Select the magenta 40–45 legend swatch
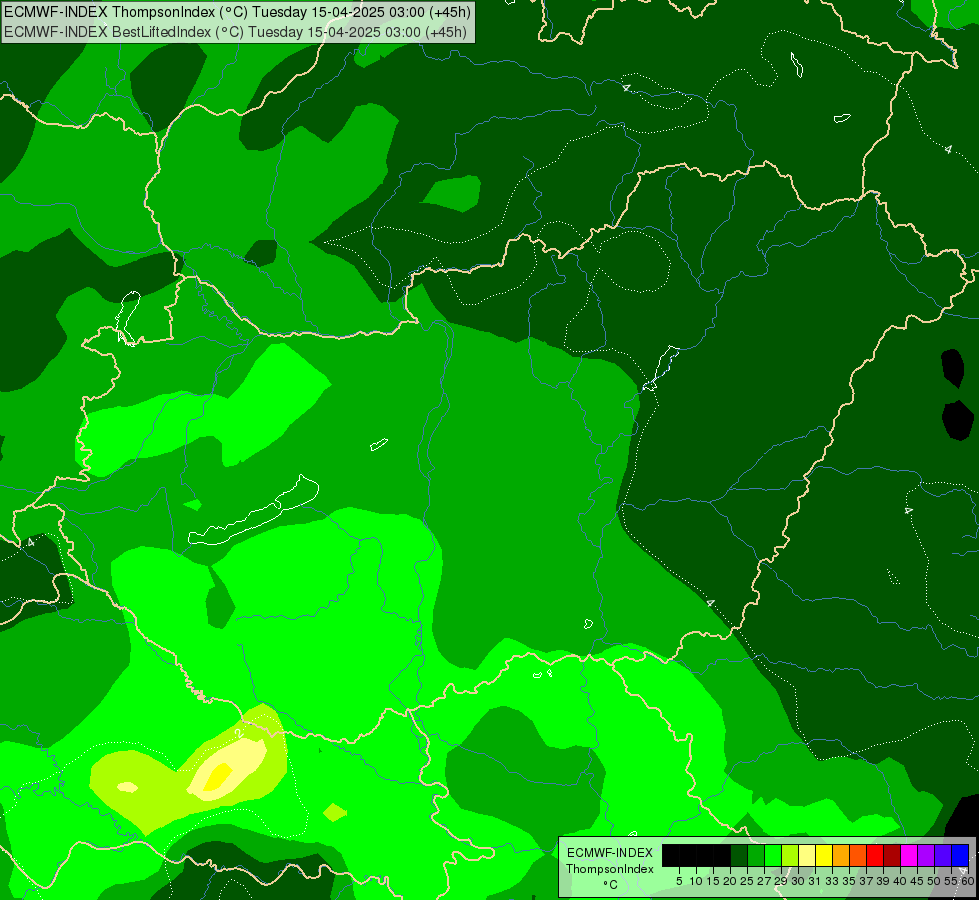Screen dimensions: 979x900 [x=908, y=855]
